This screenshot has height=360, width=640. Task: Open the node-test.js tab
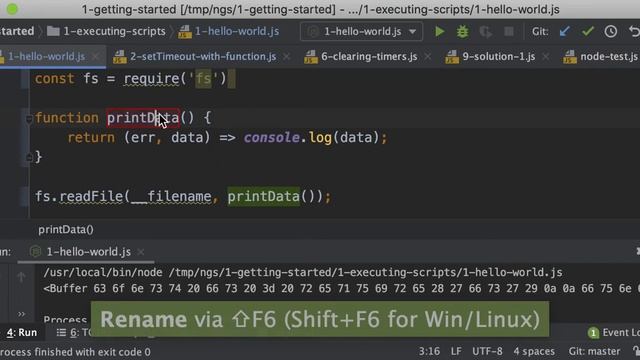(609, 56)
